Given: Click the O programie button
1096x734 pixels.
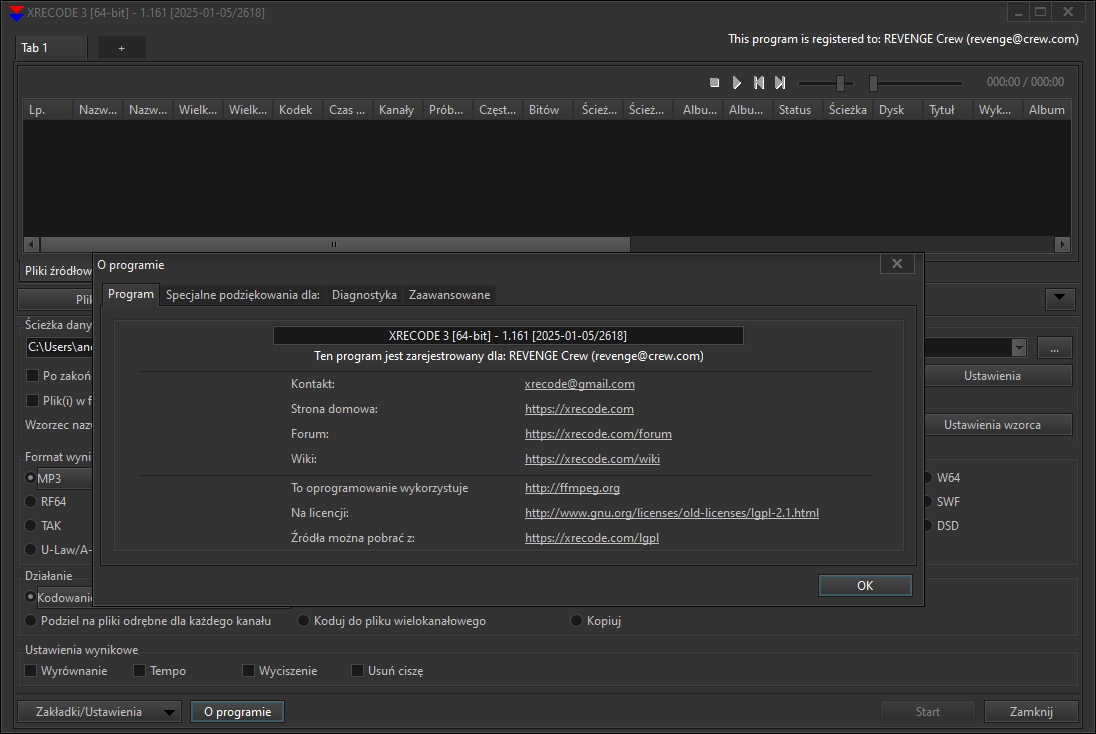Looking at the screenshot, I should point(238,712).
